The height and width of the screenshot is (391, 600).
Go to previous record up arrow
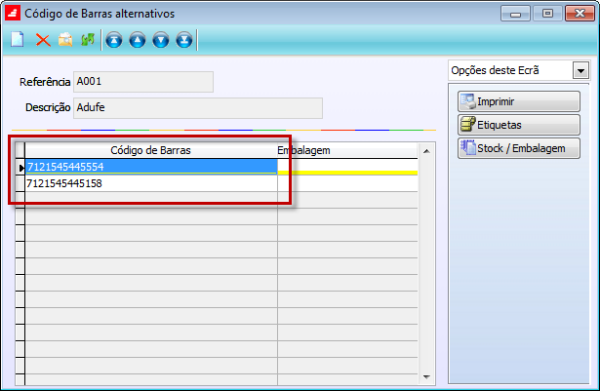pos(137,40)
